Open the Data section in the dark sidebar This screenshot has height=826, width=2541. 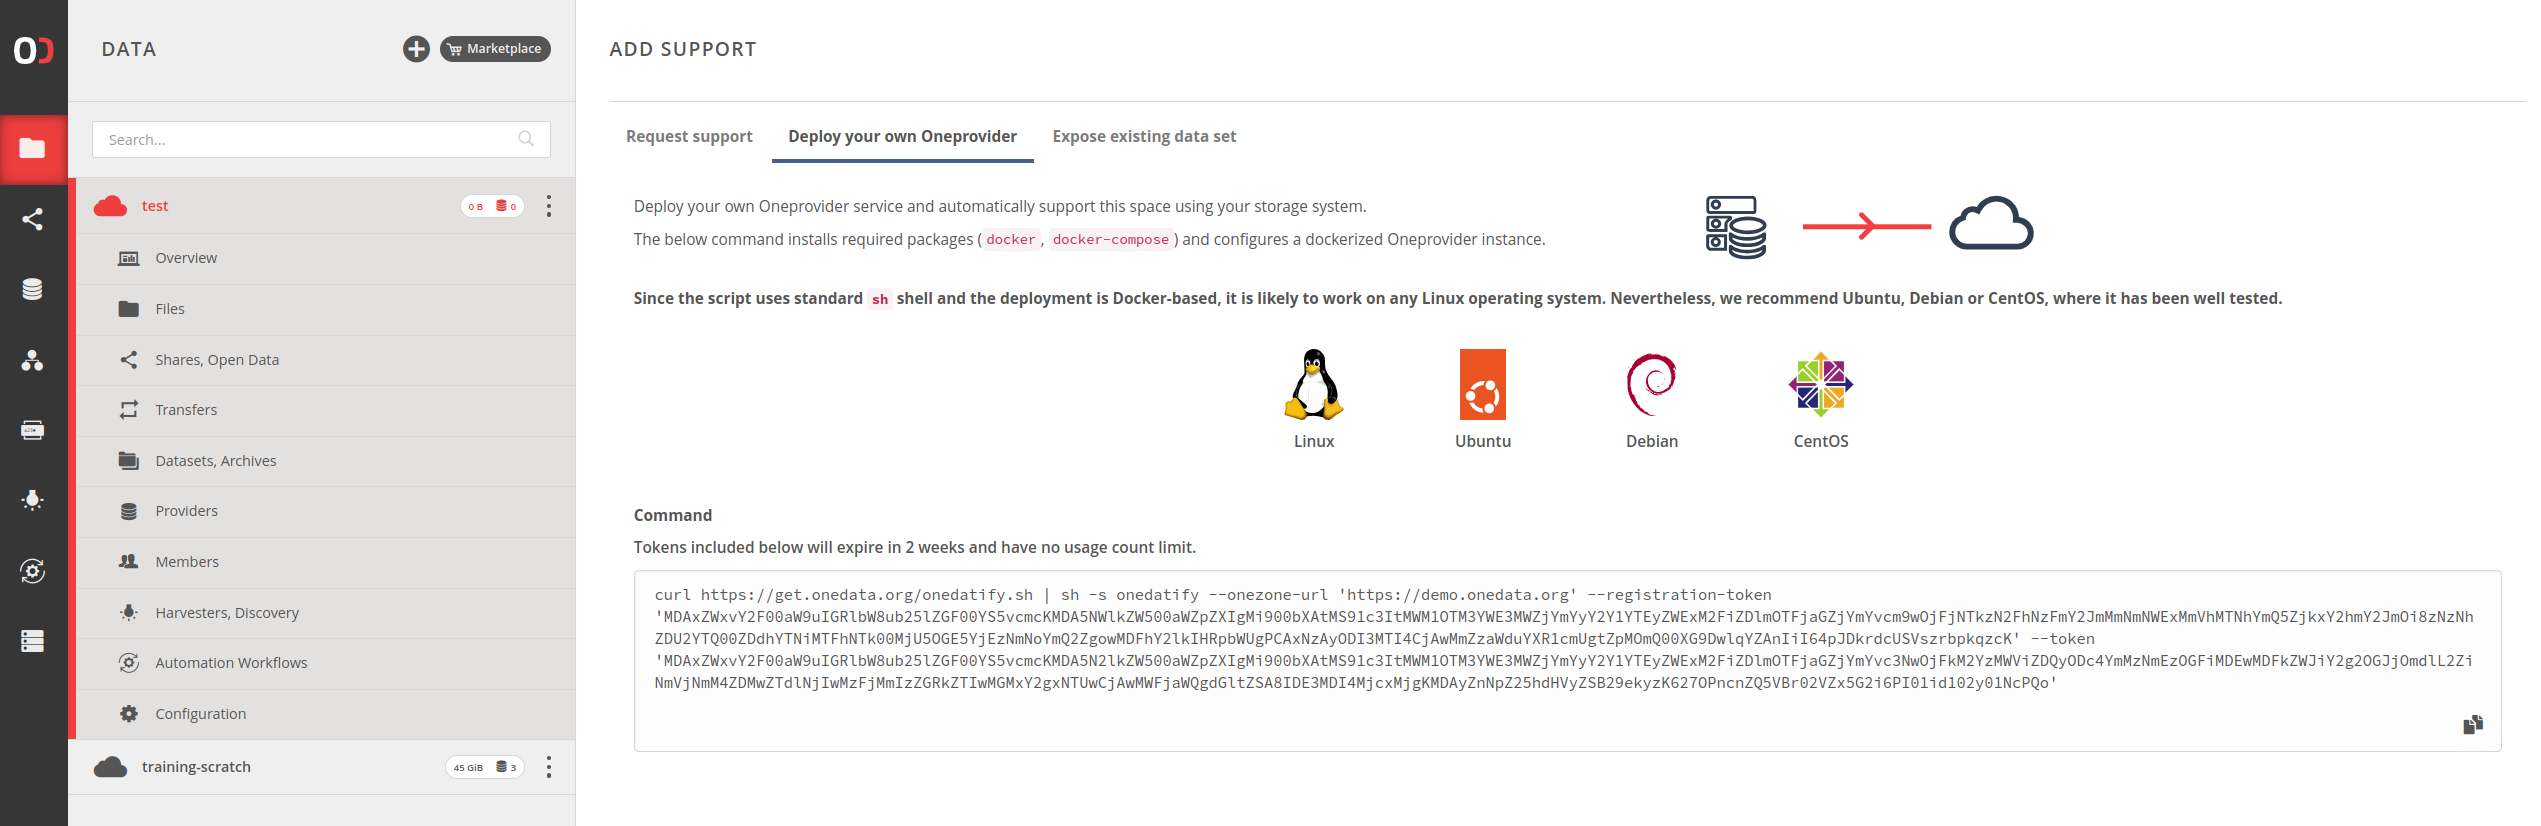(x=33, y=149)
